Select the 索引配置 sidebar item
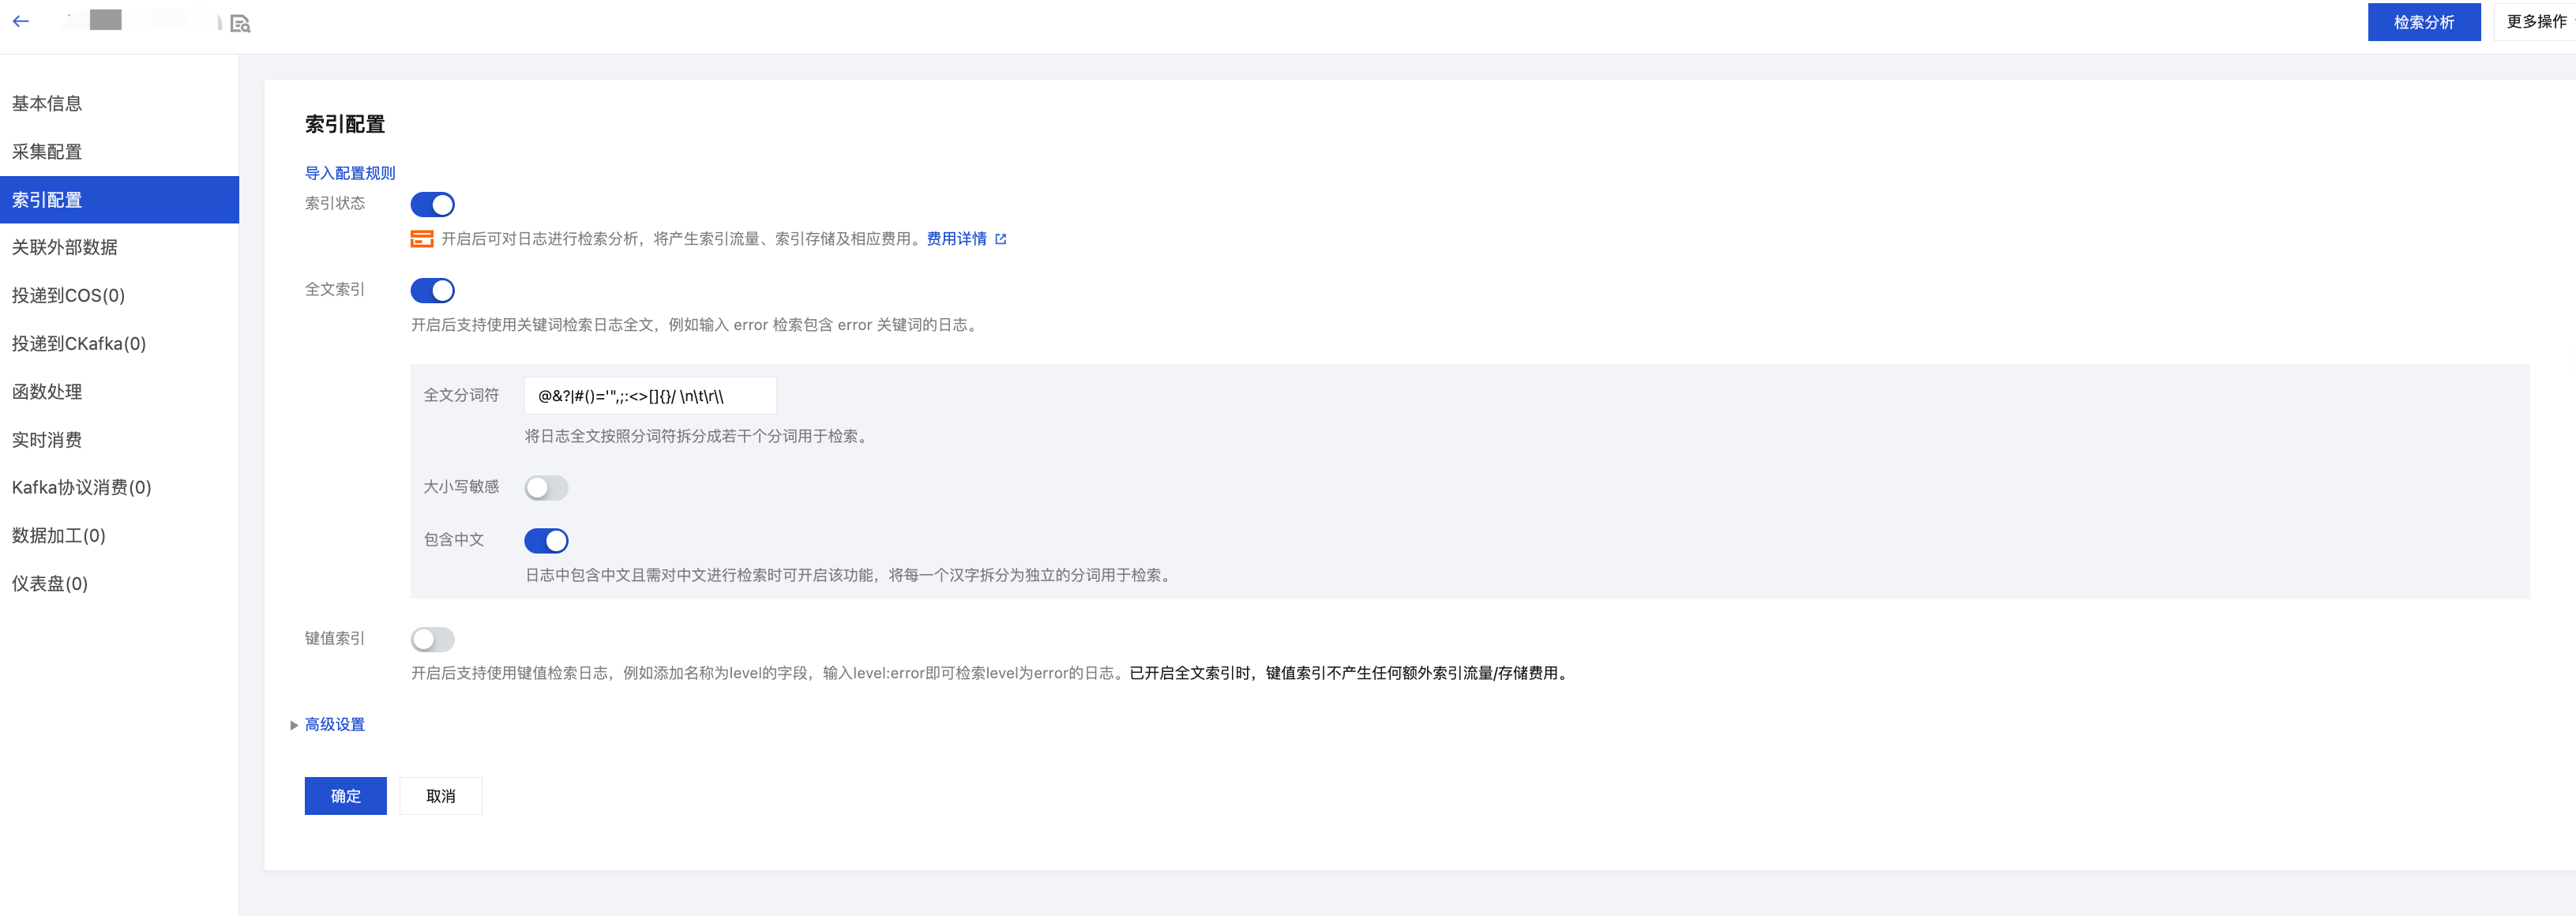The image size is (2576, 916). click(x=119, y=200)
